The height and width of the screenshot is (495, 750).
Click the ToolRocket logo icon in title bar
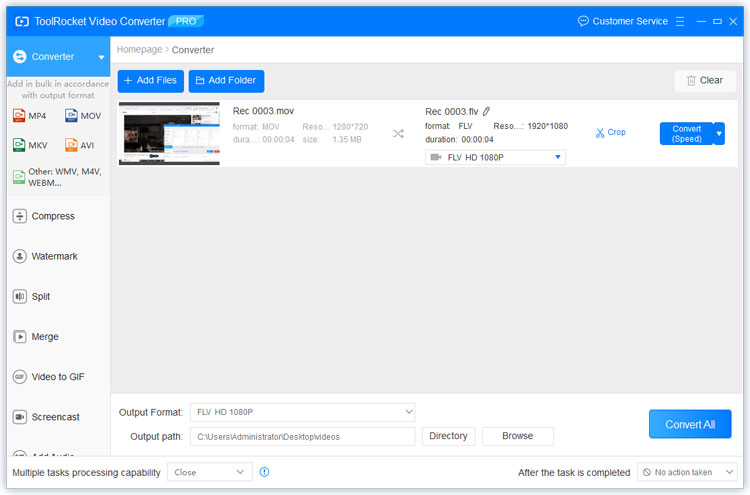point(22,22)
